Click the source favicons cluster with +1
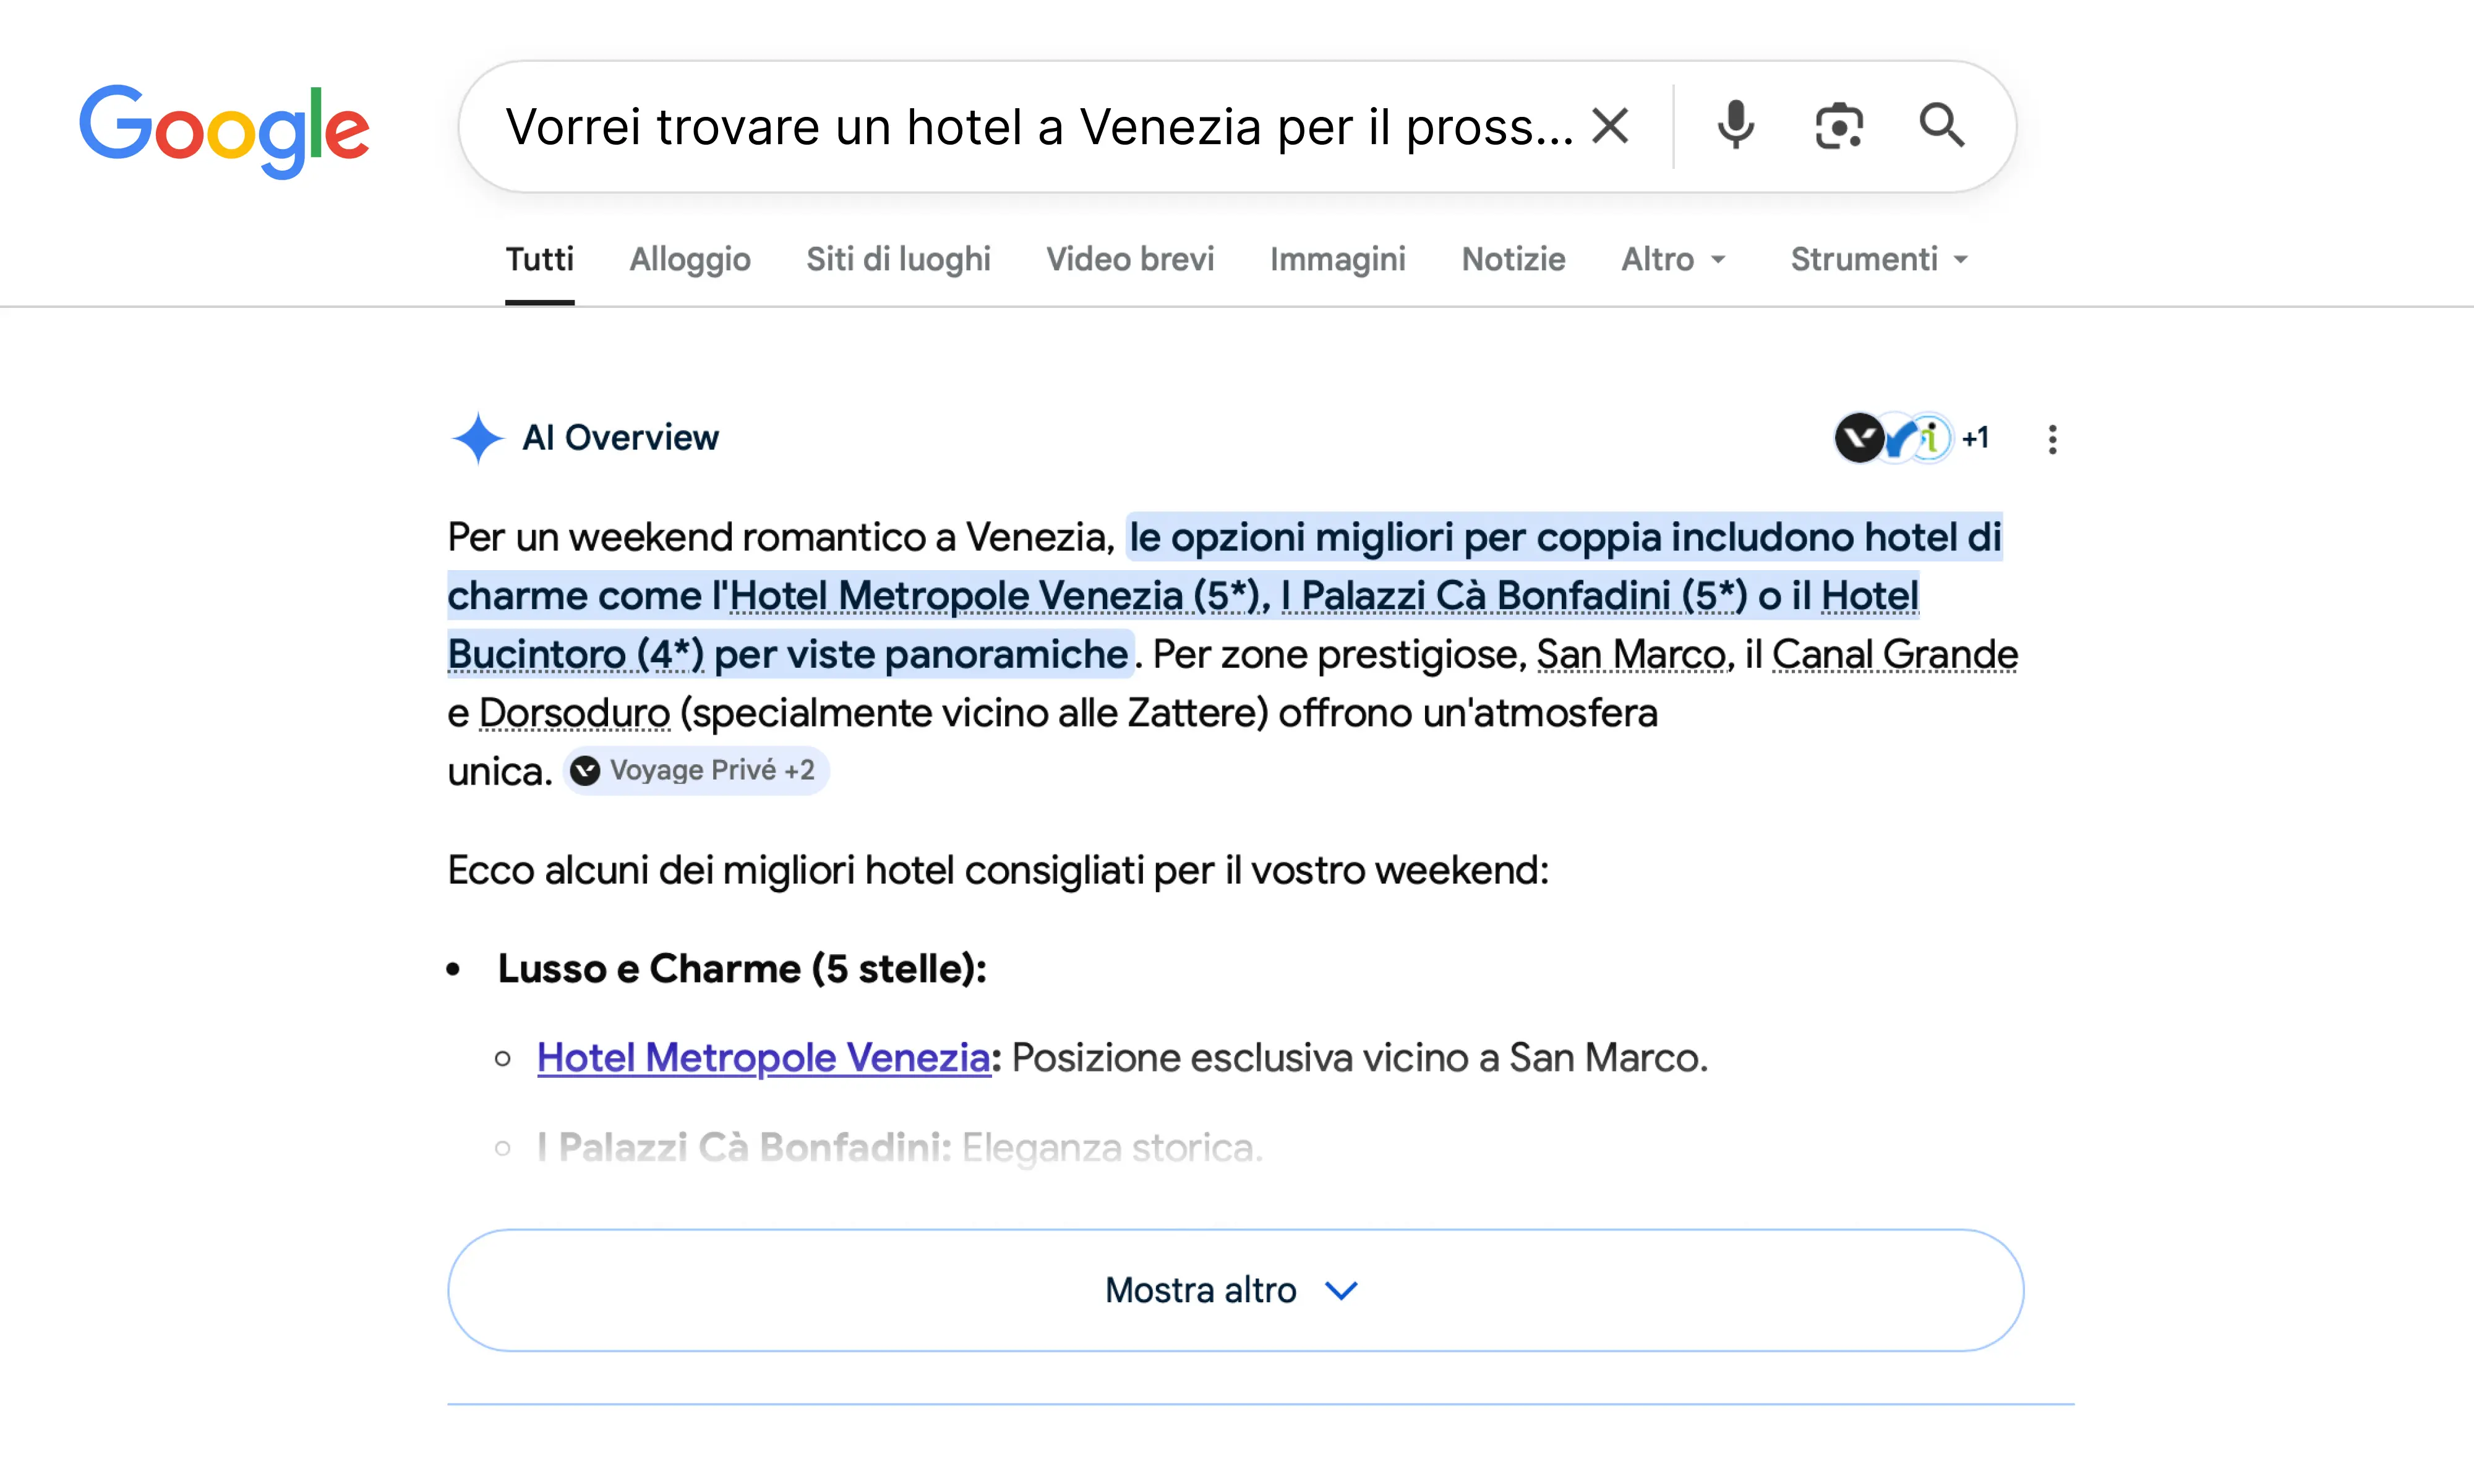The image size is (2474, 1484). [x=1910, y=438]
